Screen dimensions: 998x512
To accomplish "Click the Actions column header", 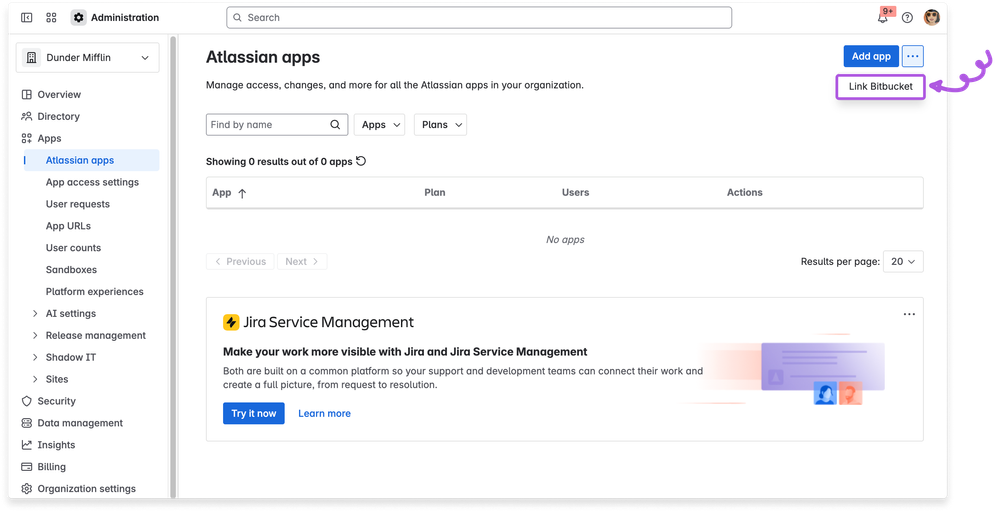I will click(745, 192).
